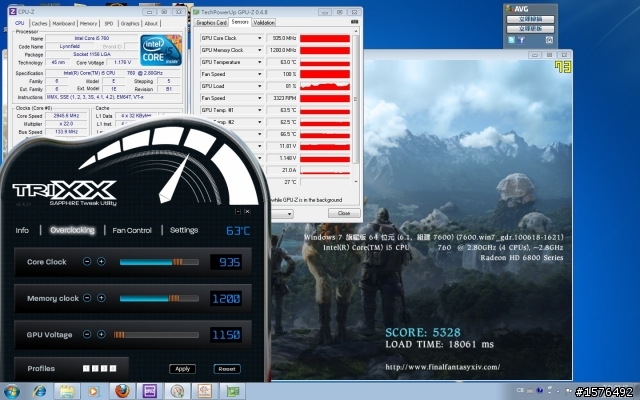
Task: Open GPU Temperature sensor dropdown
Action: (259, 62)
